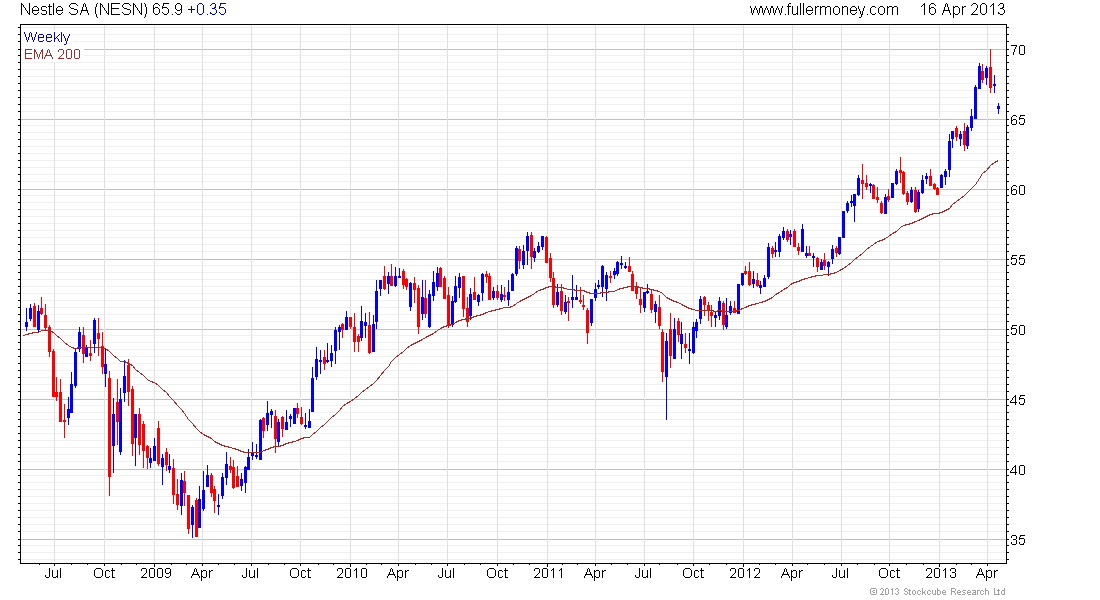The width and height of the screenshot is (1100, 600).
Task: Click the +0.35 price change value
Action: 207,10
